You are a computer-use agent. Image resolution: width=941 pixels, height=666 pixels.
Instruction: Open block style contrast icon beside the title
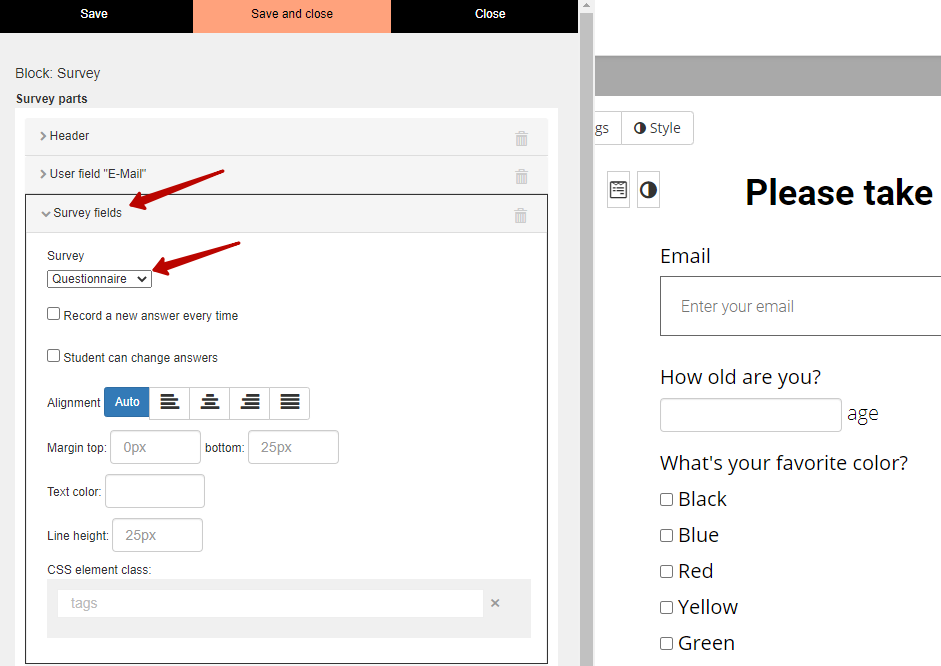648,190
